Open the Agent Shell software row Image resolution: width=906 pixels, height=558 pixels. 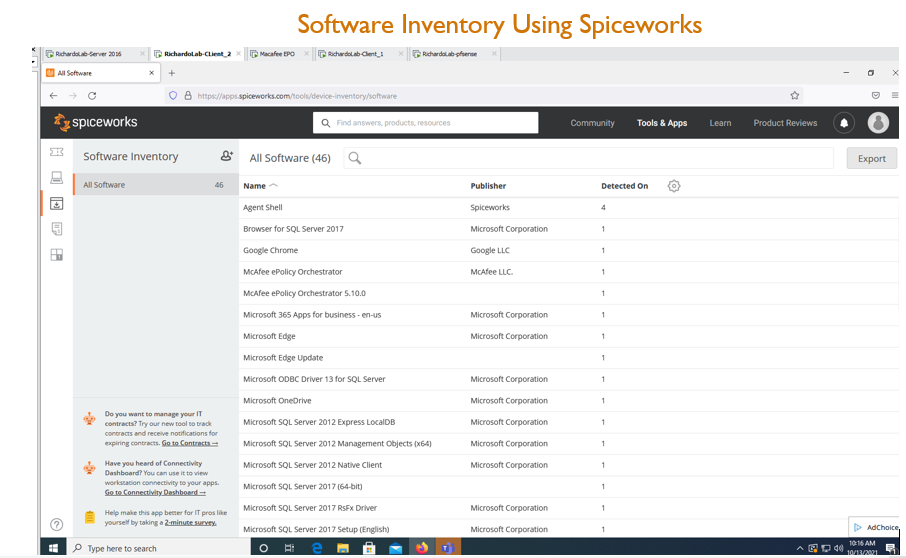click(x=569, y=207)
